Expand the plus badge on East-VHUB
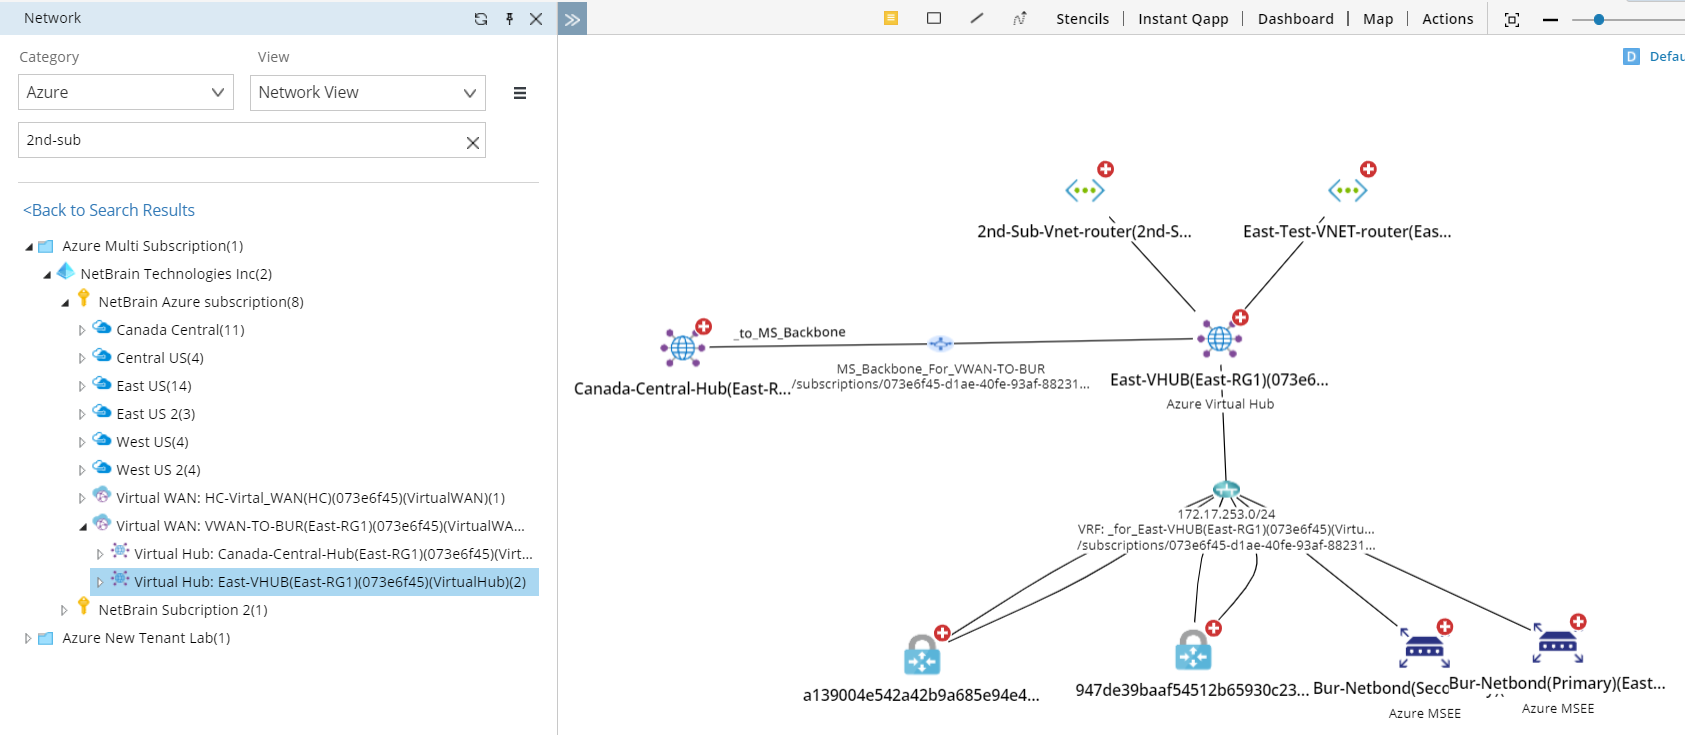Viewport: 1685px width, 735px height. pos(1240,317)
